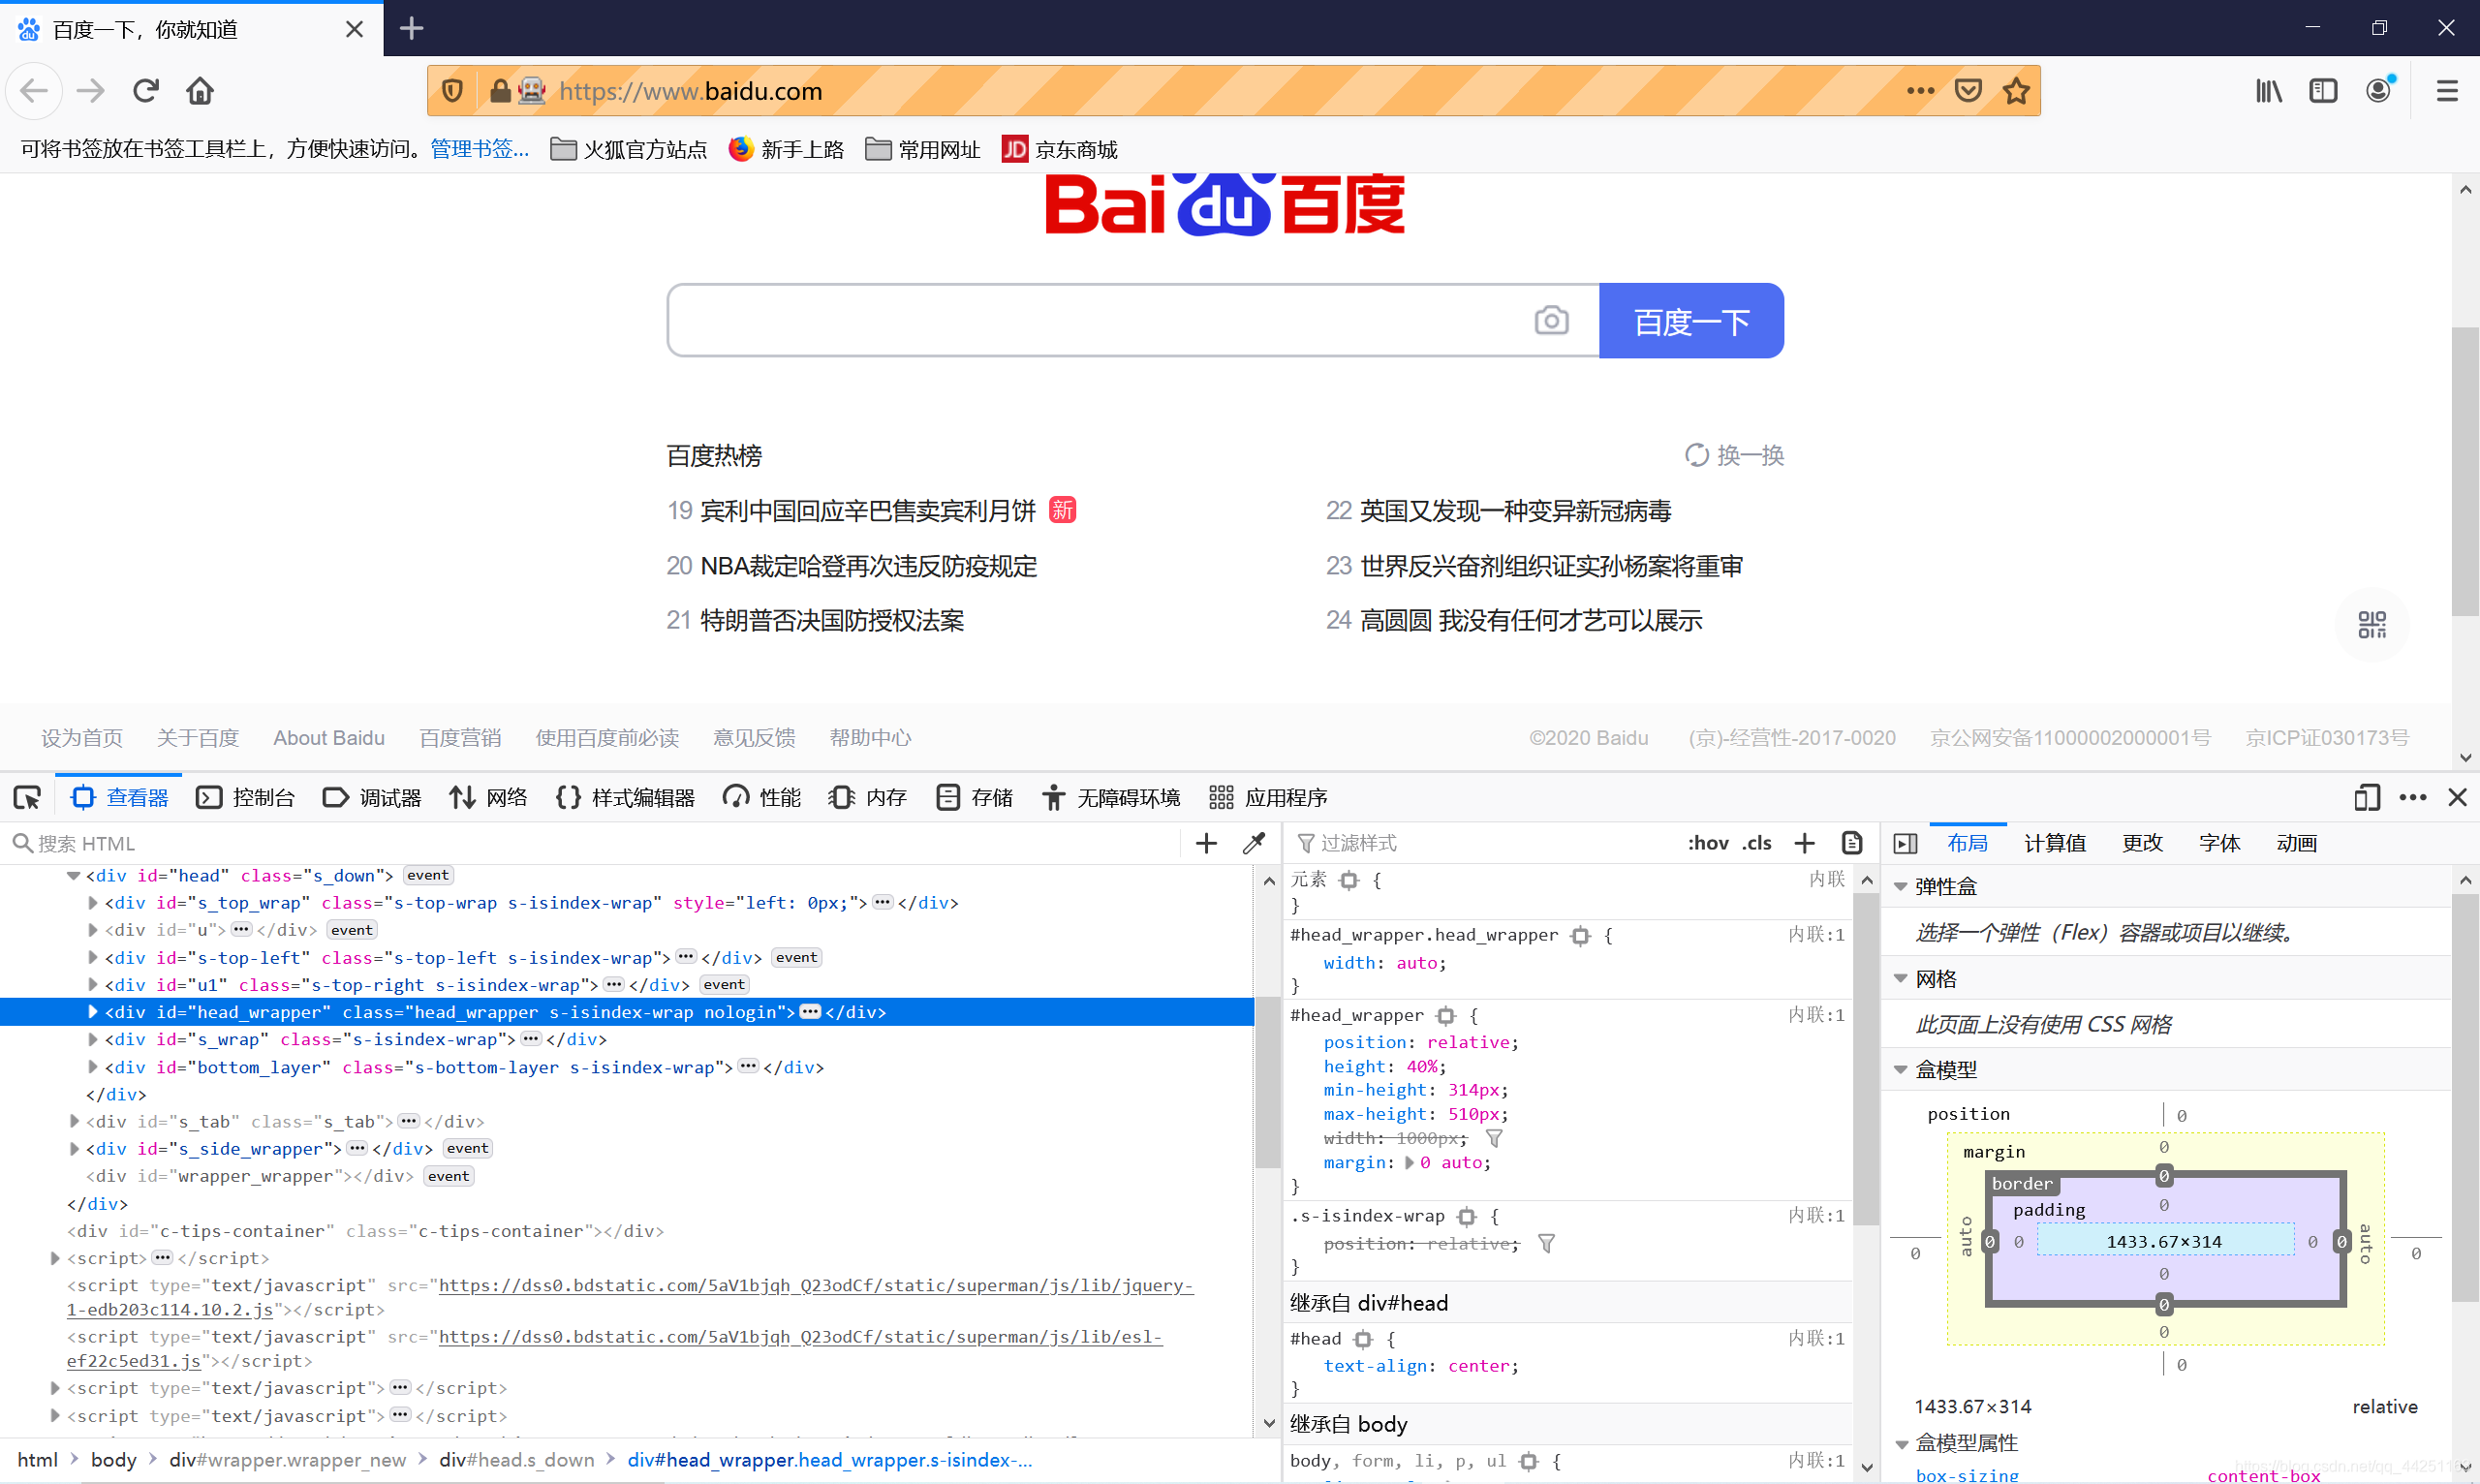Reload the page with the refresh icon

point(146,91)
